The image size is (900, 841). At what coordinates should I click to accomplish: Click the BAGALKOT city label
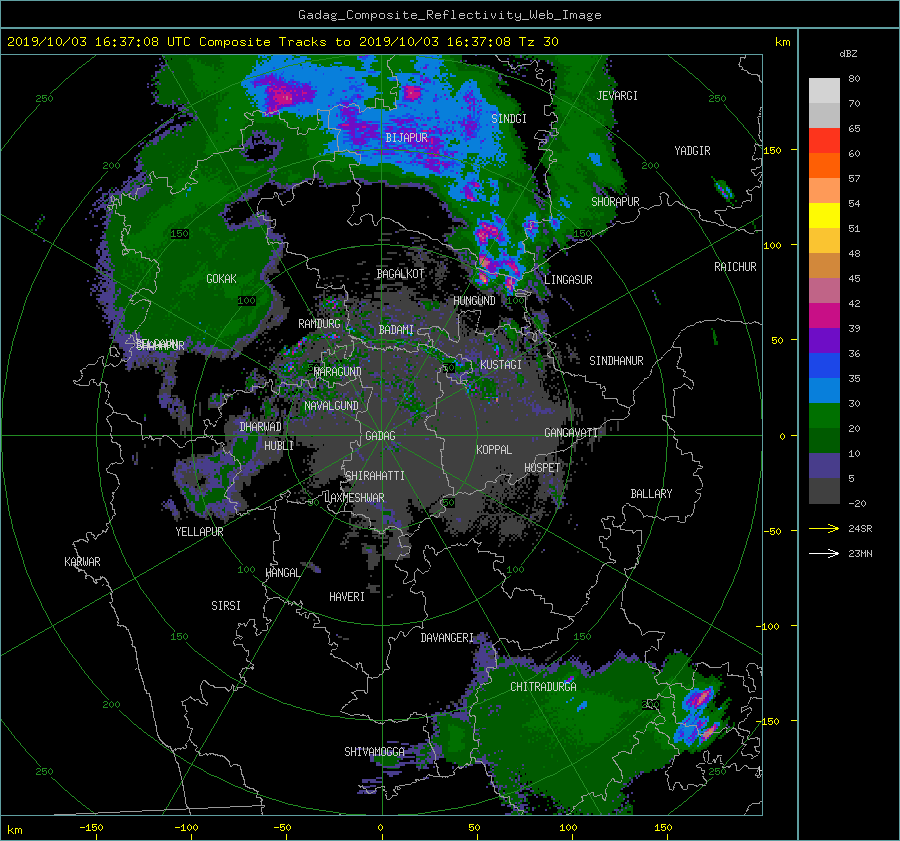pos(400,274)
